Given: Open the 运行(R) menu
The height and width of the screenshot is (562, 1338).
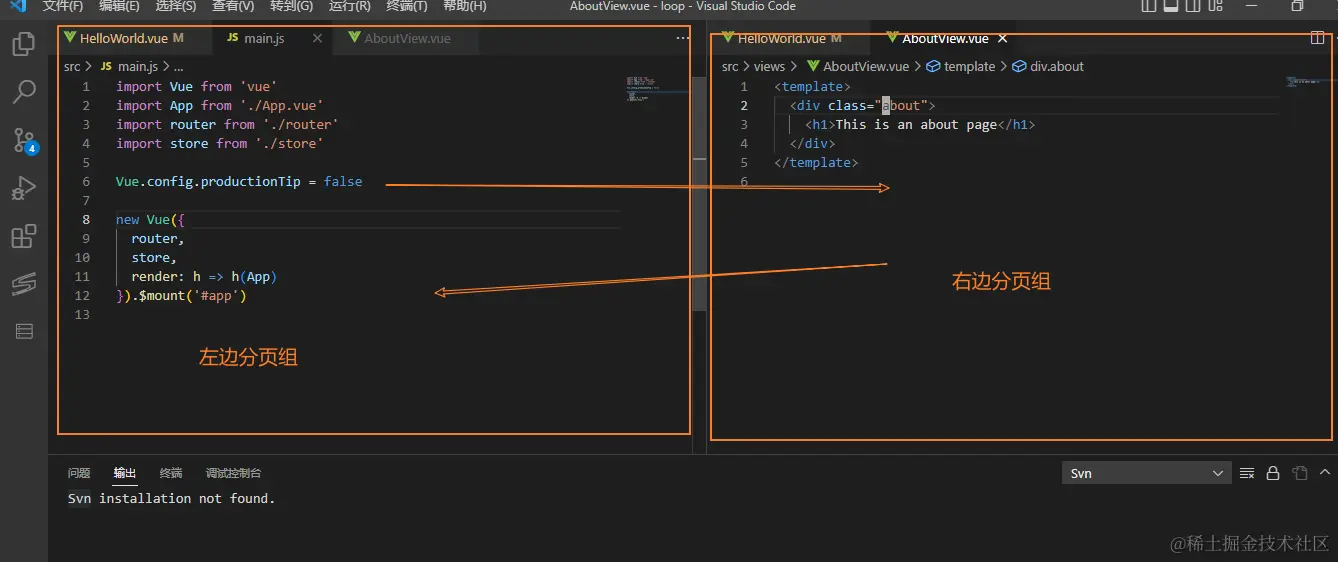Looking at the screenshot, I should [x=349, y=6].
